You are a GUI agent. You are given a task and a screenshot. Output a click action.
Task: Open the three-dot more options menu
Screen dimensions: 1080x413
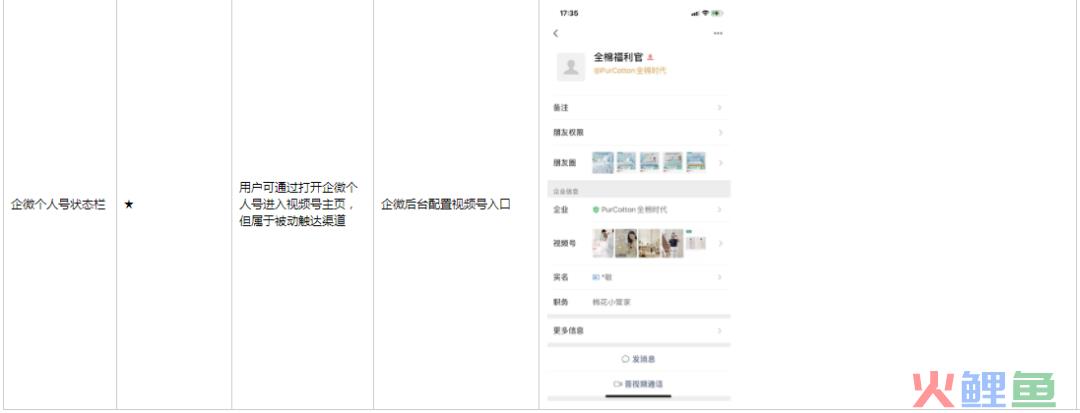718,33
